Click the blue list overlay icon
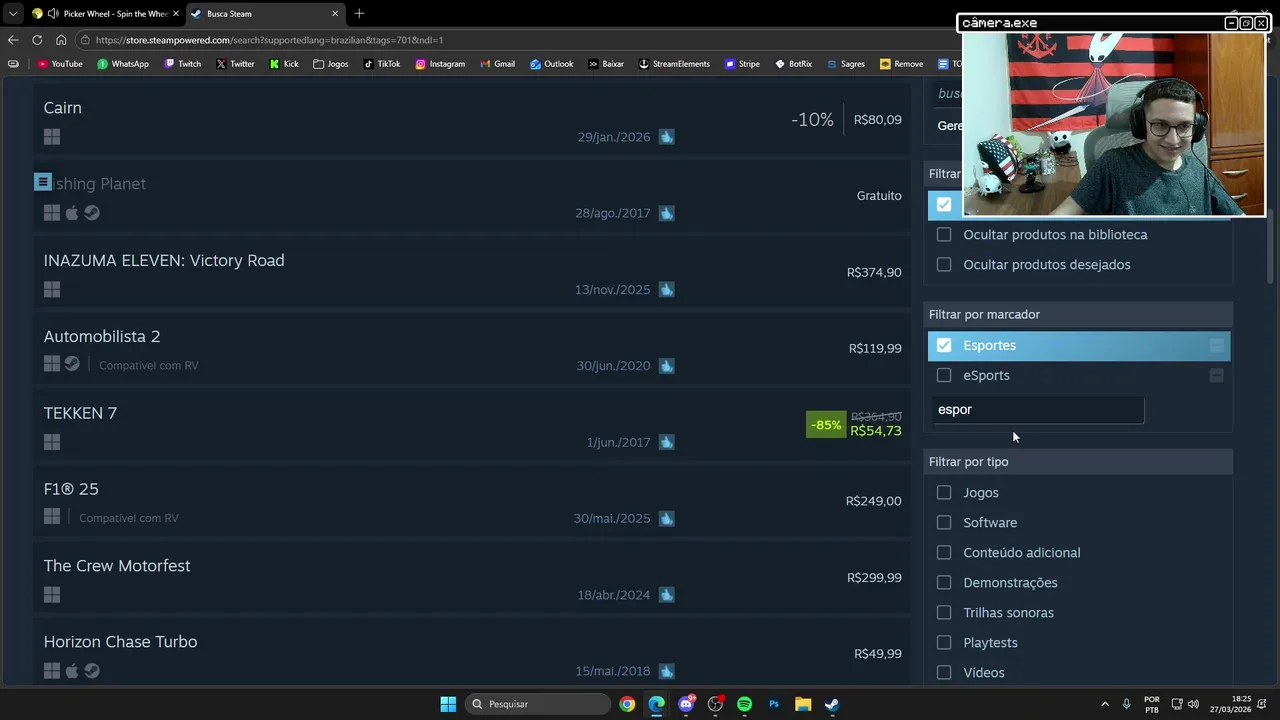Image resolution: width=1280 pixels, height=720 pixels. pyautogui.click(x=42, y=182)
